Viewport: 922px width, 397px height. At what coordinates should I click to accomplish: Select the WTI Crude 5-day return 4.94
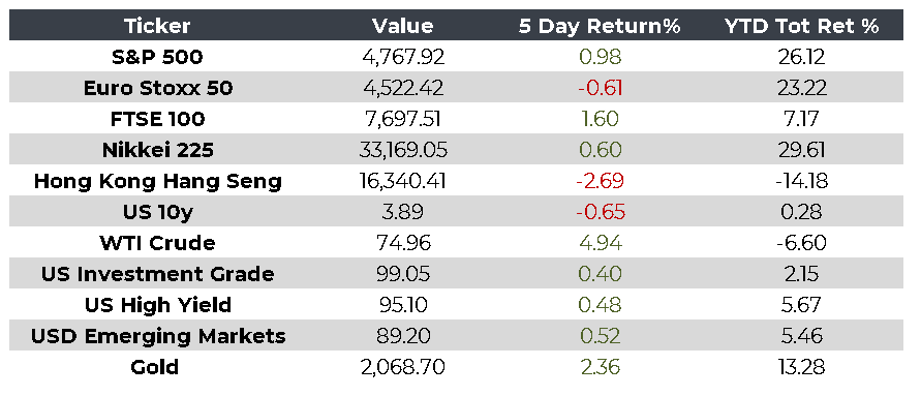click(600, 243)
